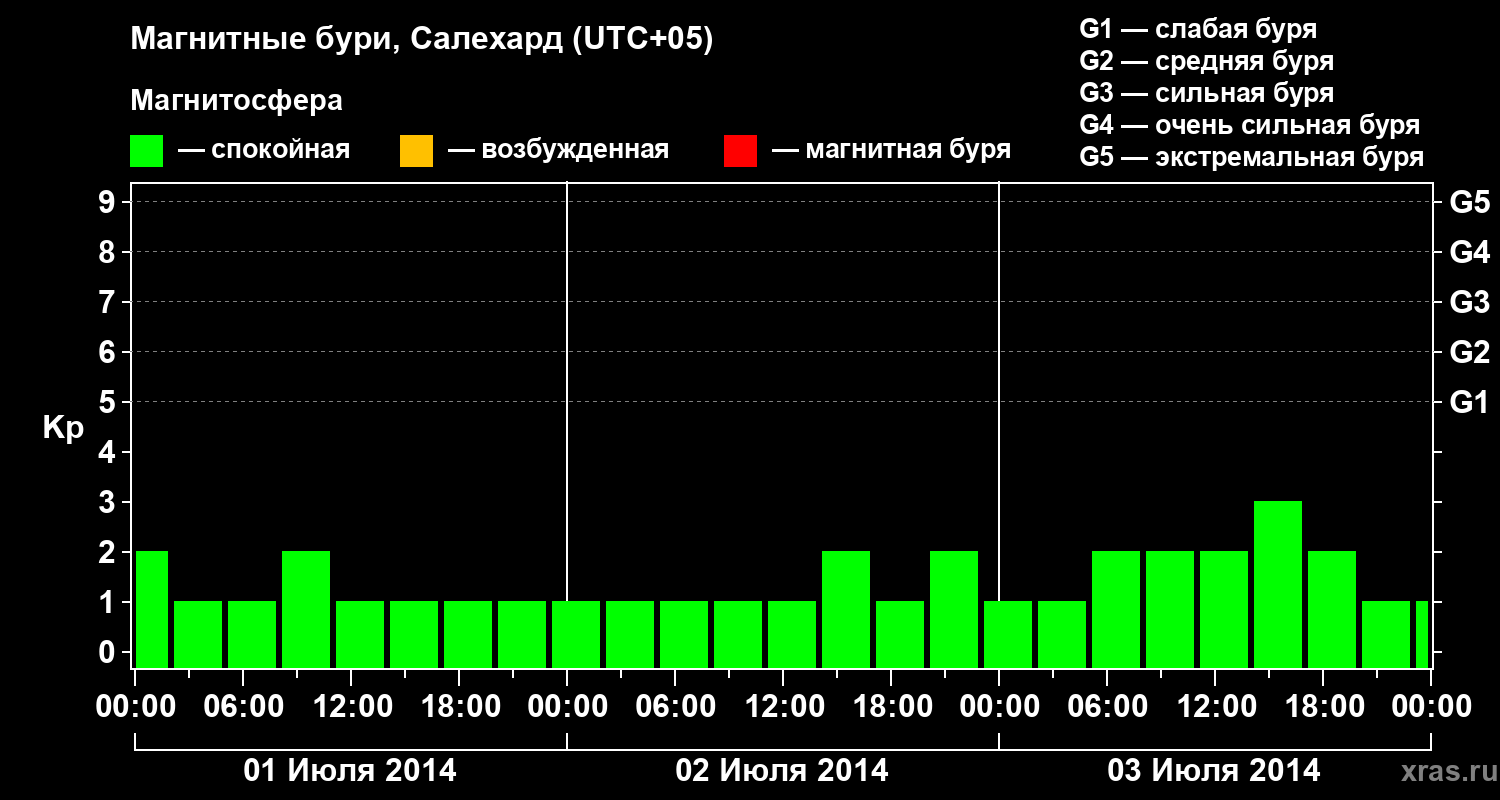The image size is (1500, 800).
Task: Click the 'G4 — очень сильная буря' legend line
Action: pyautogui.click(x=1250, y=125)
